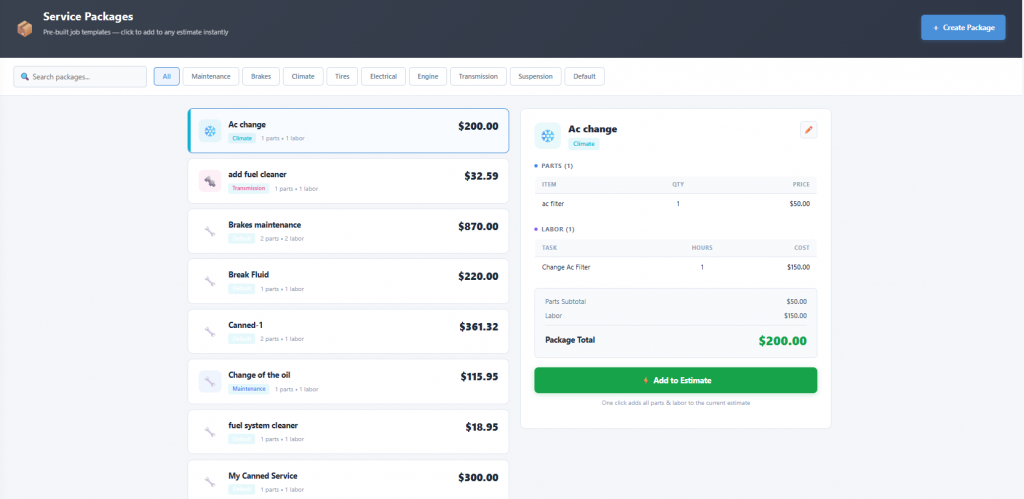Click the green Add to Estimate button
The height and width of the screenshot is (499, 1024).
675,380
